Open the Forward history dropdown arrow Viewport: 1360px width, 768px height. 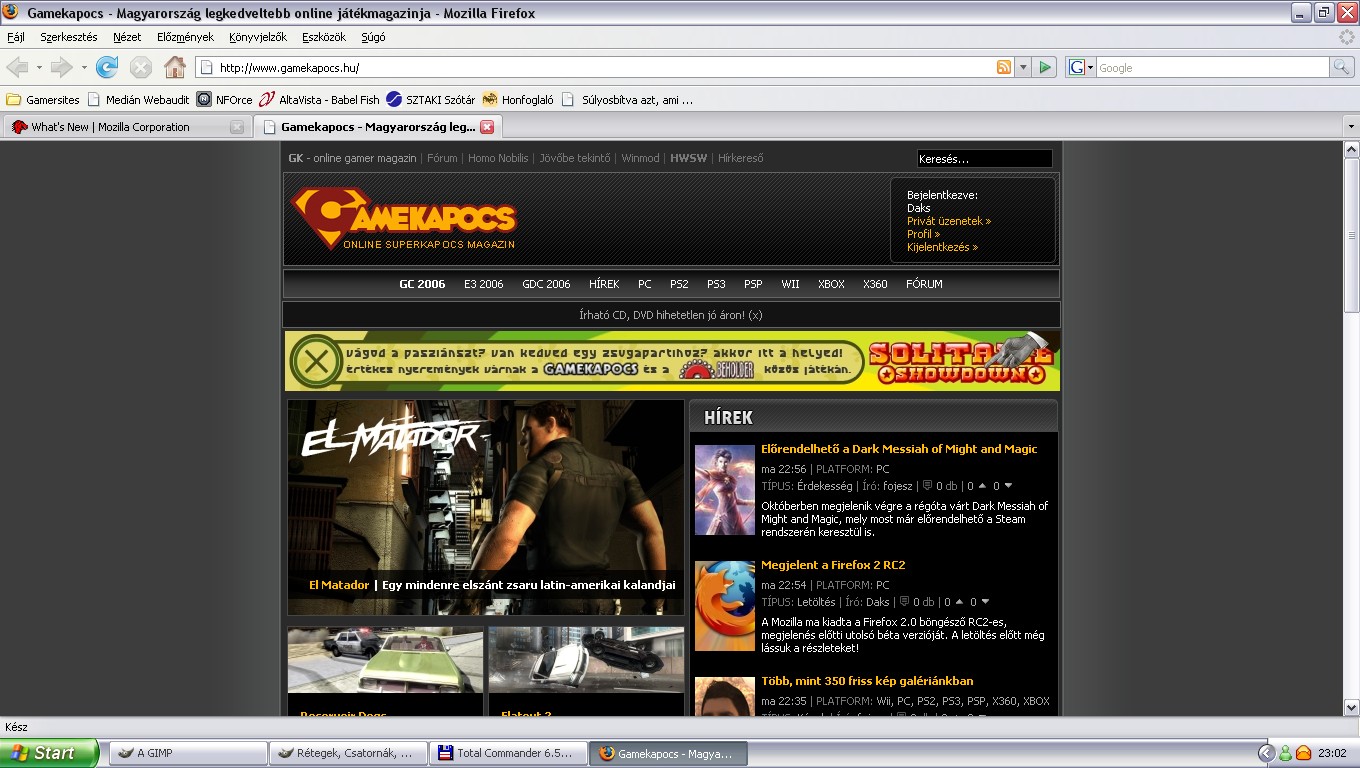(x=84, y=67)
